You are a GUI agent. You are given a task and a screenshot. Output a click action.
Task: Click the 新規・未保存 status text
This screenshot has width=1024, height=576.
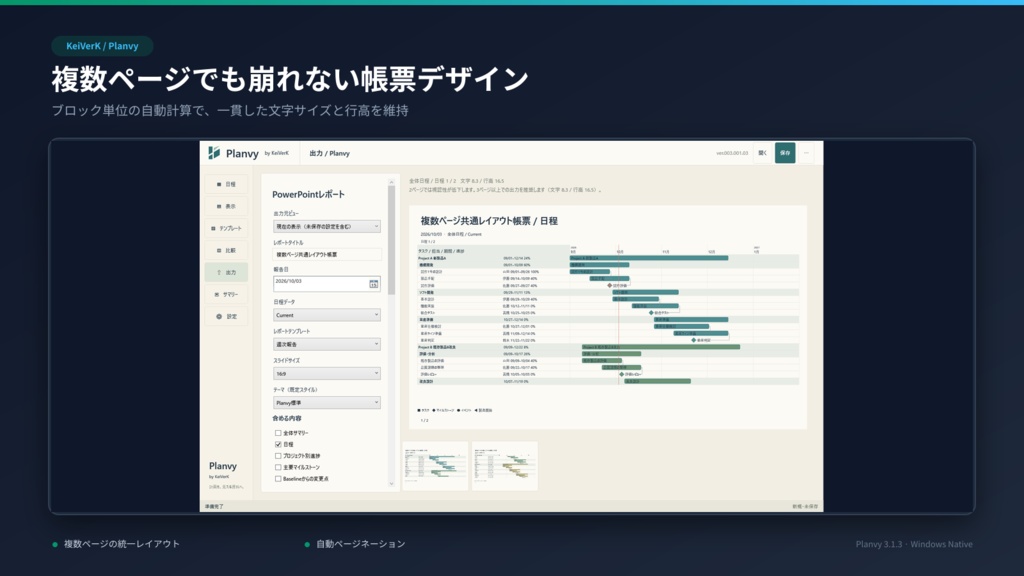click(805, 507)
